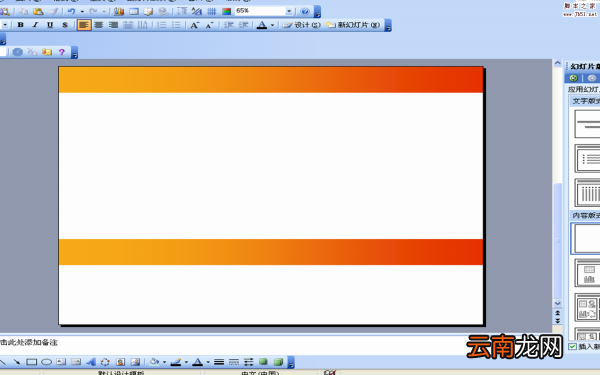Viewport: 600px width, 375px height.
Task: Click the Decrease Indent icon
Action: pos(228,25)
